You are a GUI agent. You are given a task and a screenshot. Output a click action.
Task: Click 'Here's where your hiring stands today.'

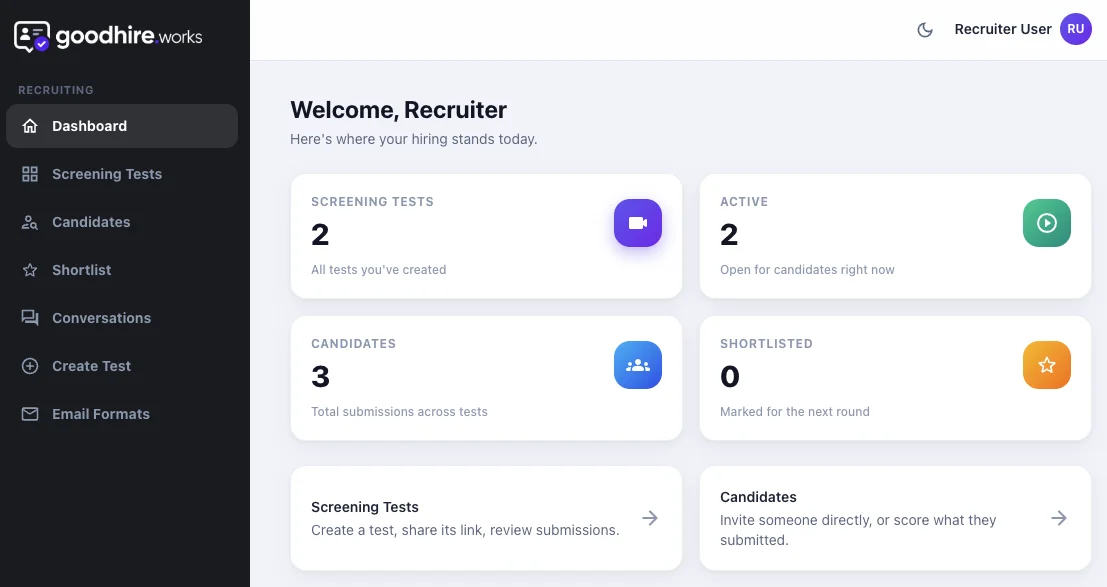414,139
